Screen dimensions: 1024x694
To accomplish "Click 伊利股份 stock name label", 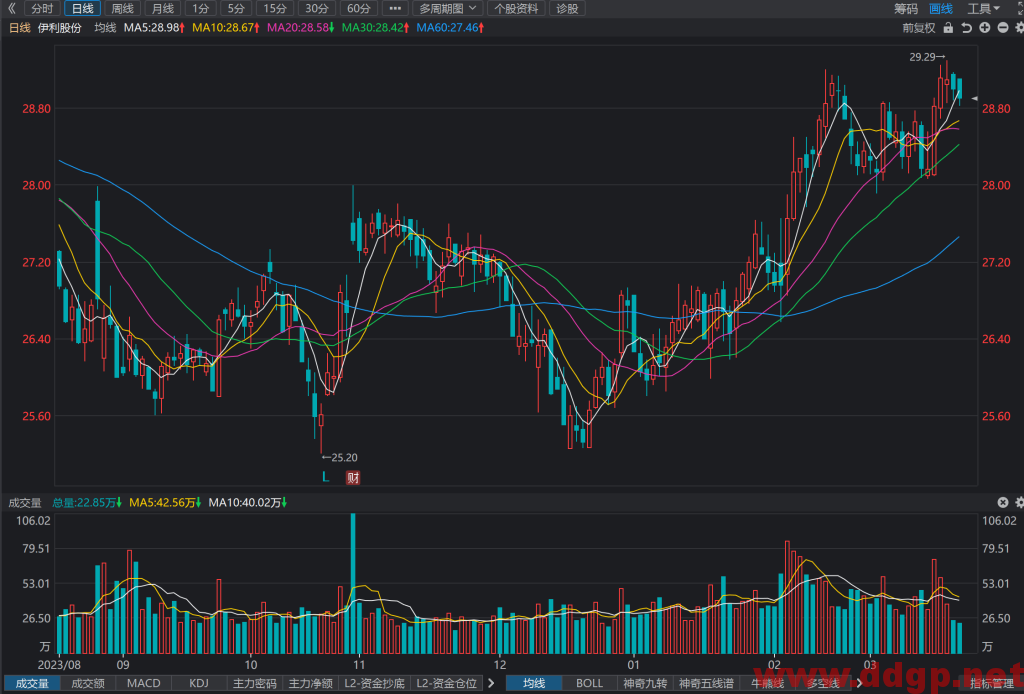I will point(60,27).
